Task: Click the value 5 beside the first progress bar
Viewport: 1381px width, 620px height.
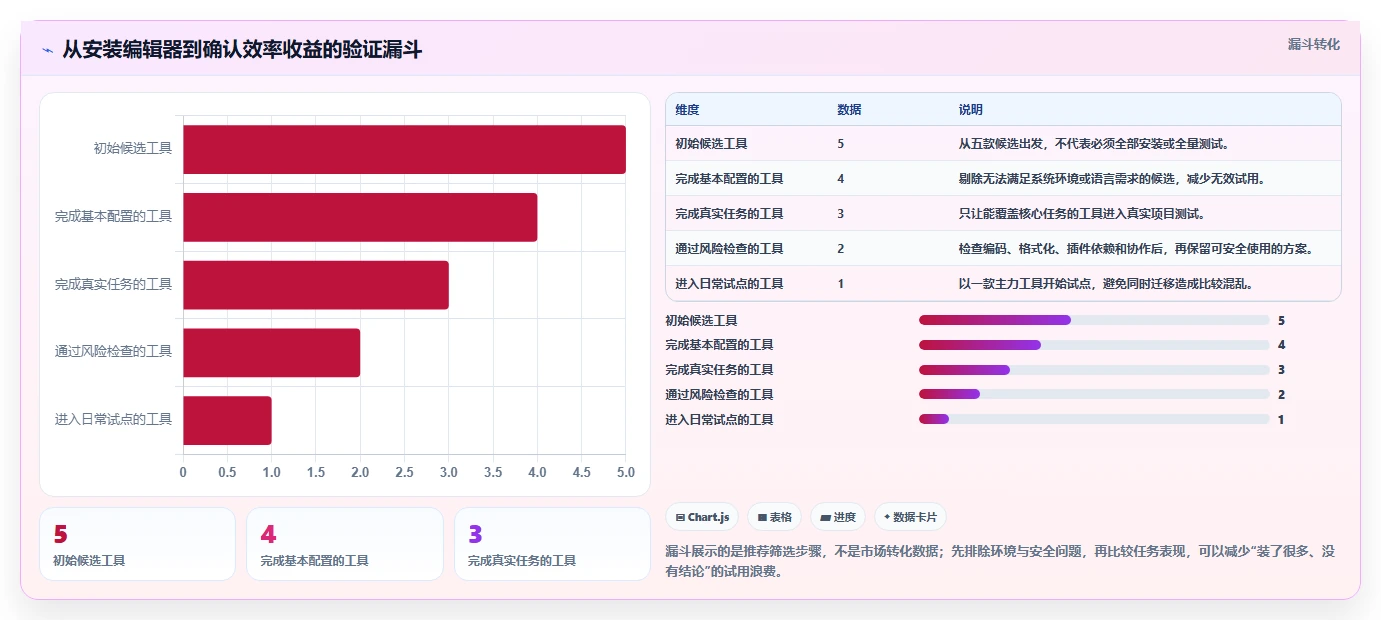Action: [x=1281, y=321]
